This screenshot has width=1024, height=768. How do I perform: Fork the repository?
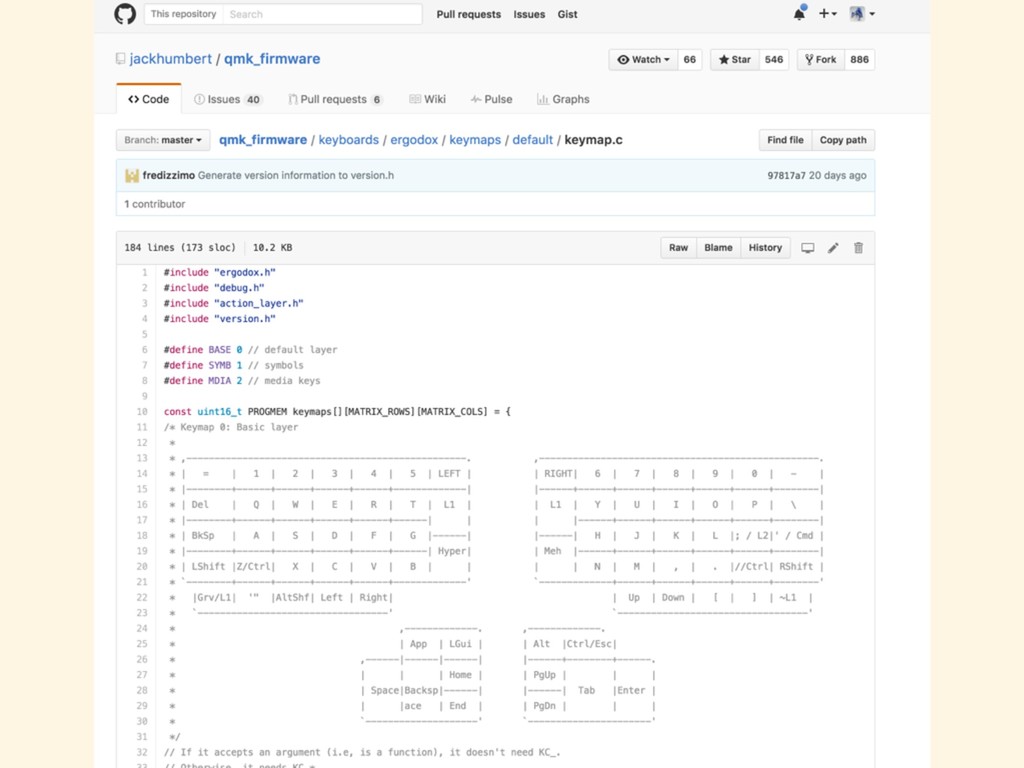pyautogui.click(x=821, y=59)
